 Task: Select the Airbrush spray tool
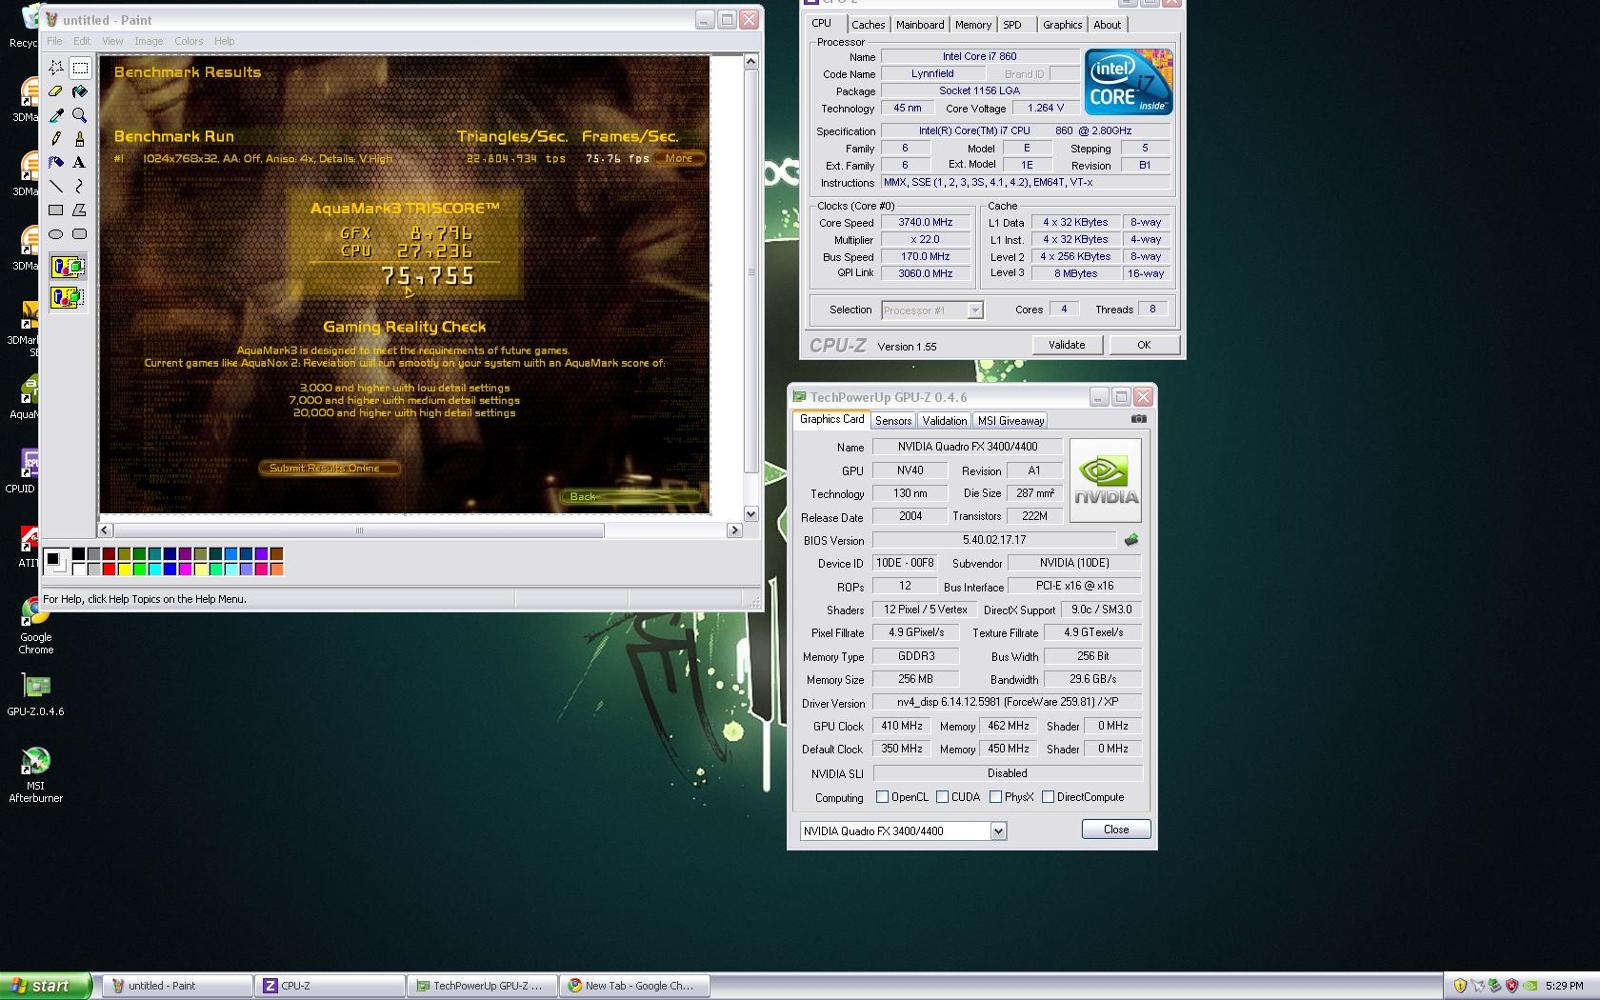click(56, 162)
